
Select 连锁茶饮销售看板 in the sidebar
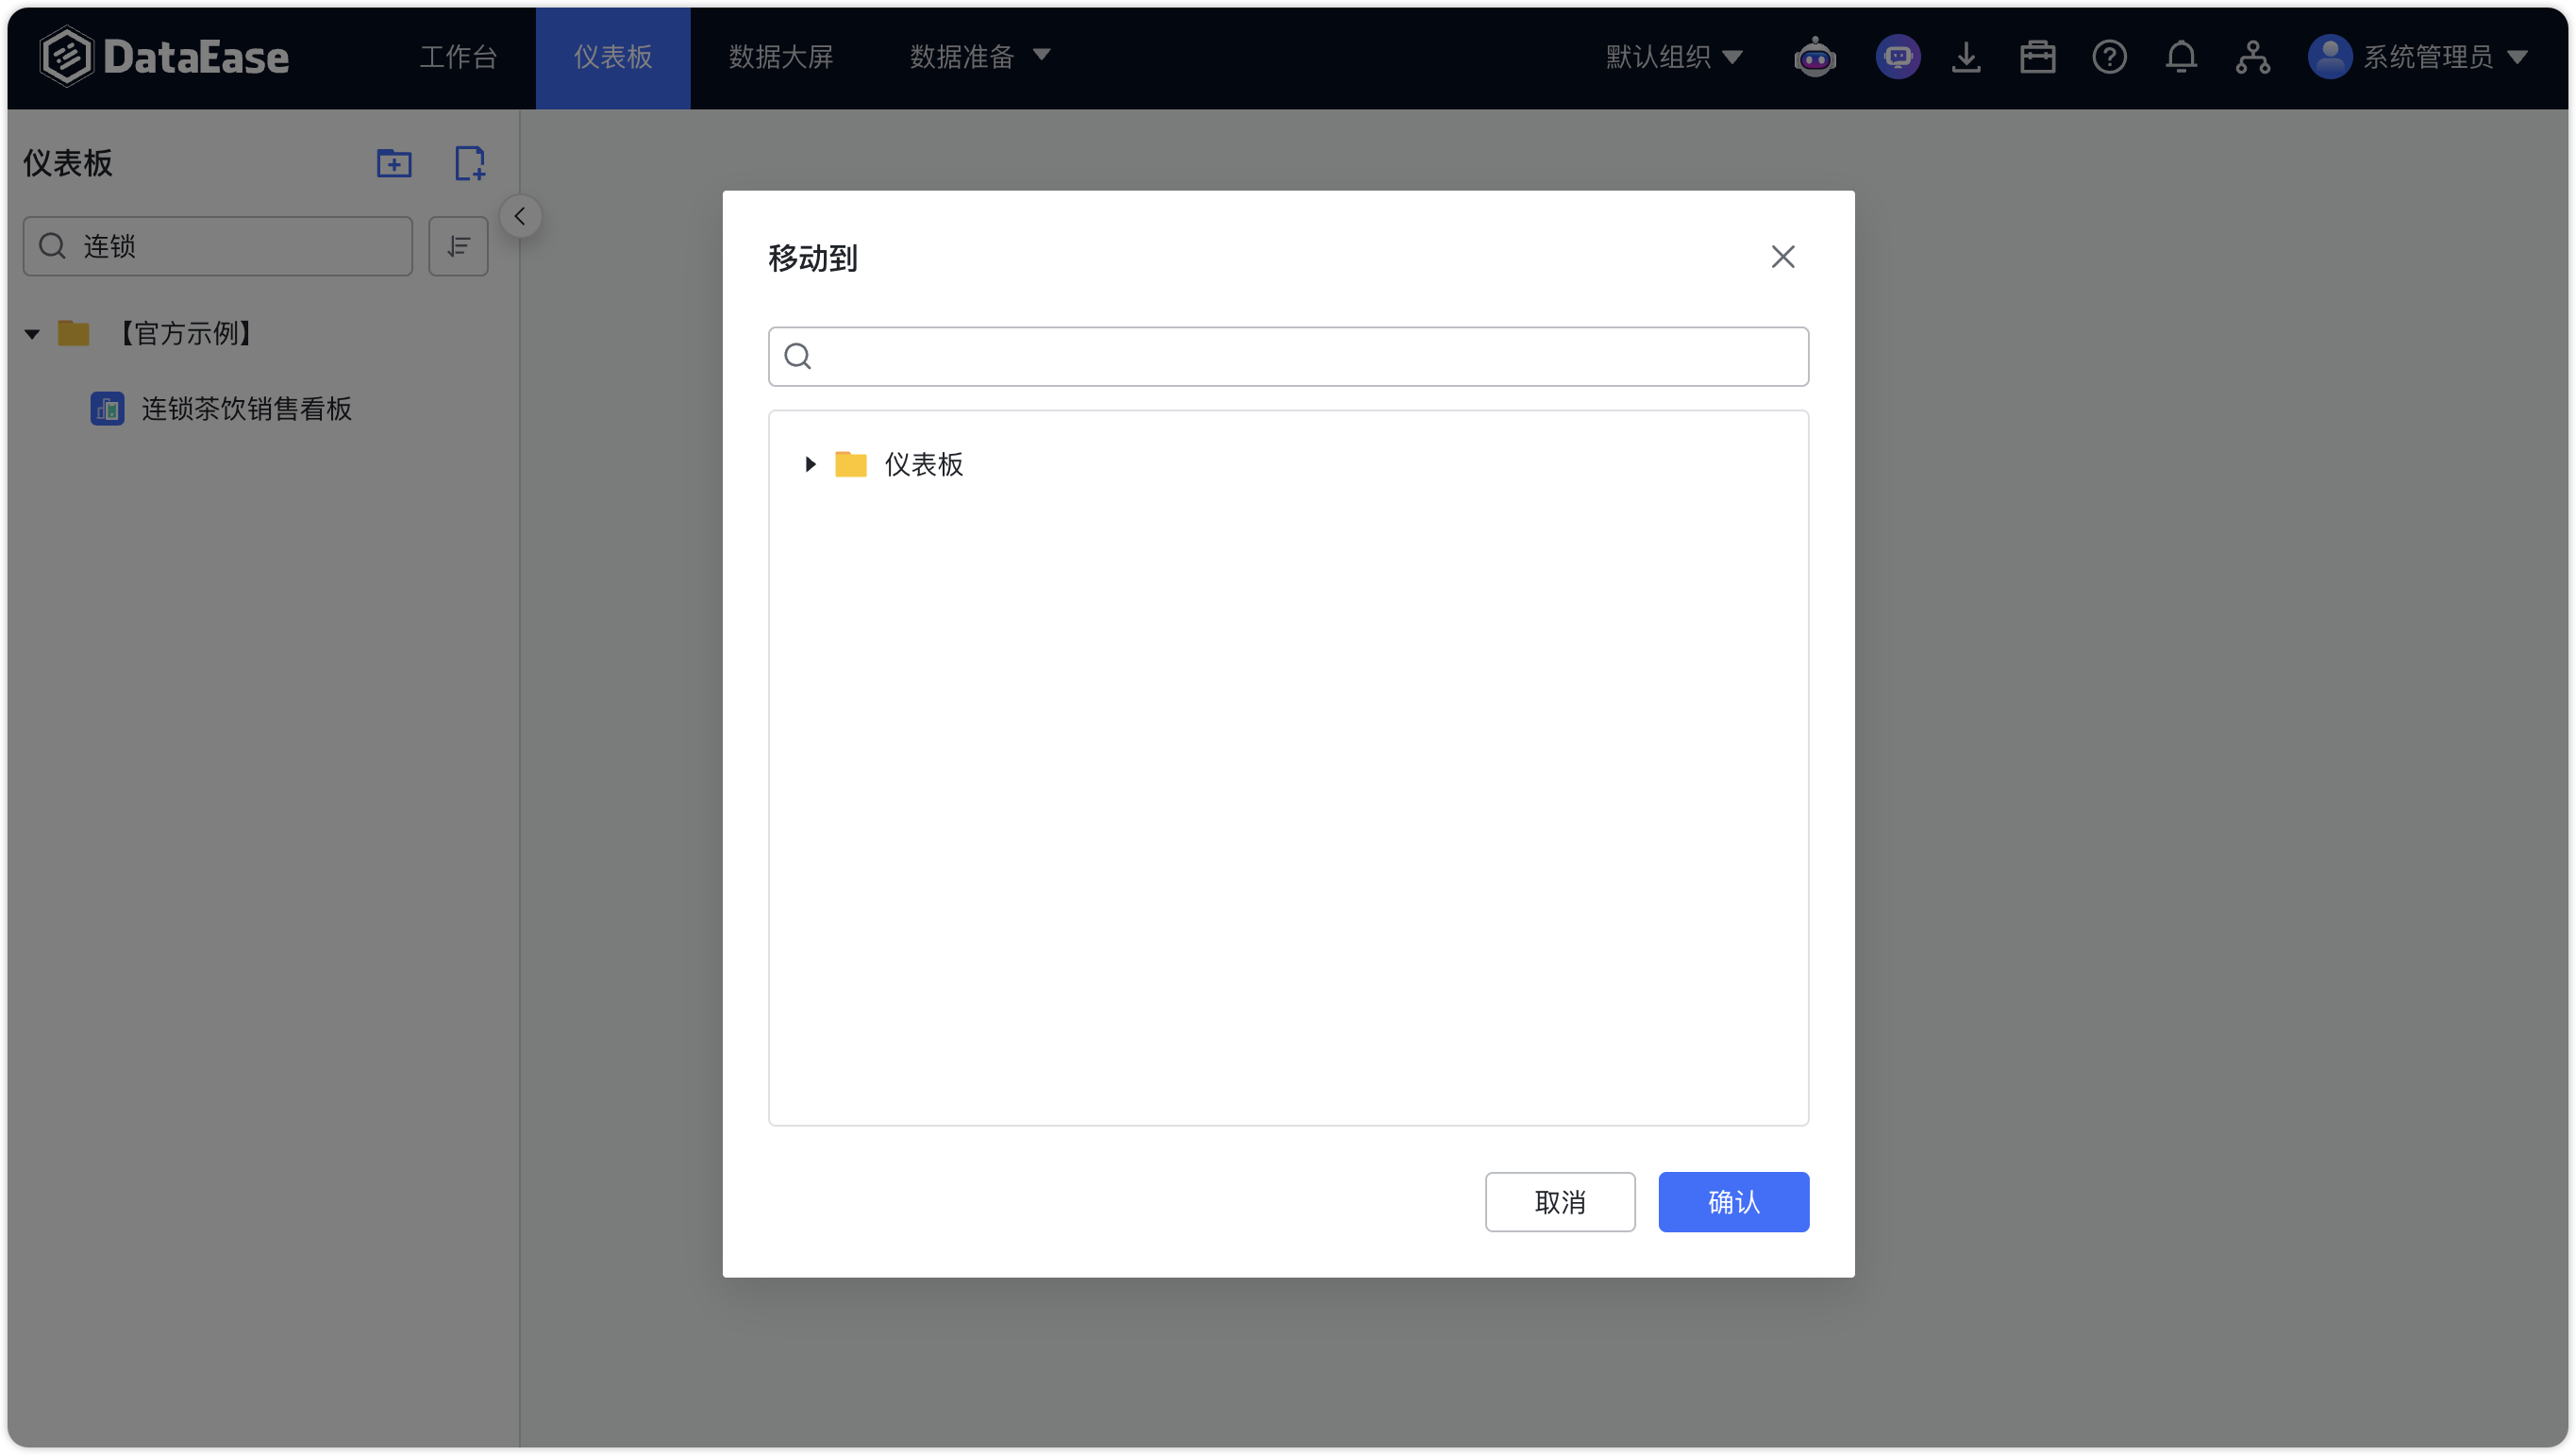pyautogui.click(x=246, y=408)
